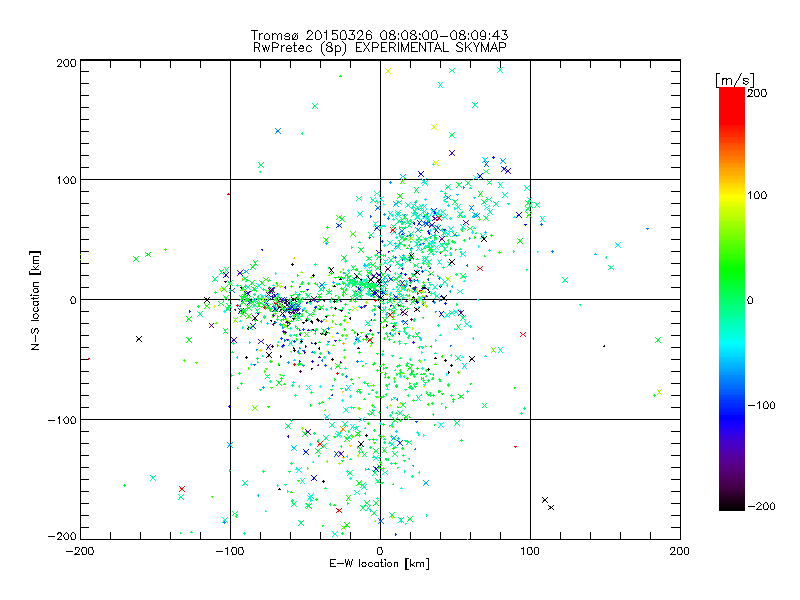
Task: Click the y-axis tick label '100'
Action: click(x=66, y=180)
